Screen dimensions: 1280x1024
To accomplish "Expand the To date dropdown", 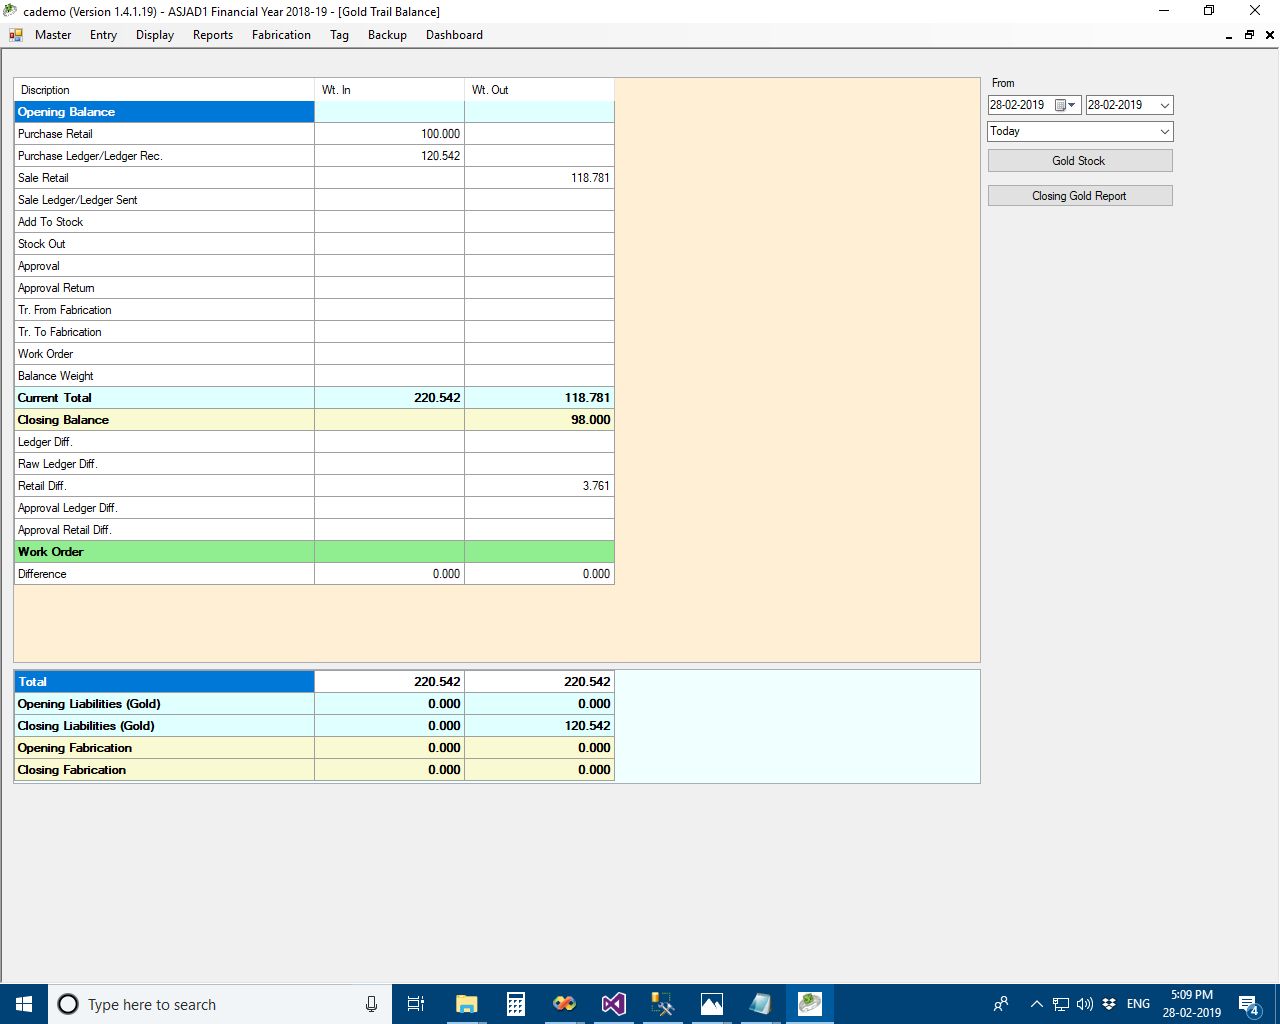I will pyautogui.click(x=1164, y=105).
